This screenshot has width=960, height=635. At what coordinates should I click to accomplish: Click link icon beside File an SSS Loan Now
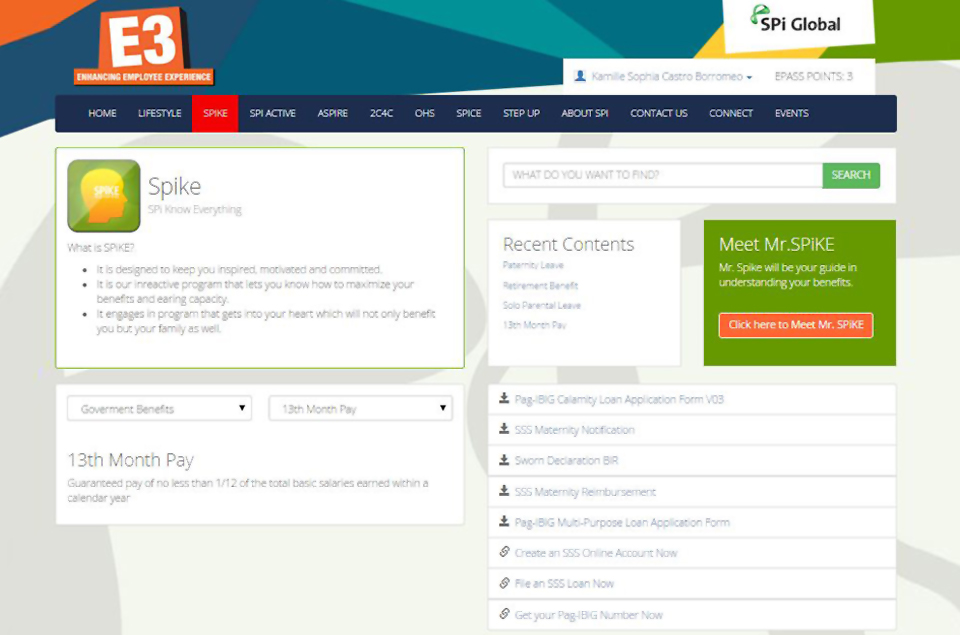(505, 584)
